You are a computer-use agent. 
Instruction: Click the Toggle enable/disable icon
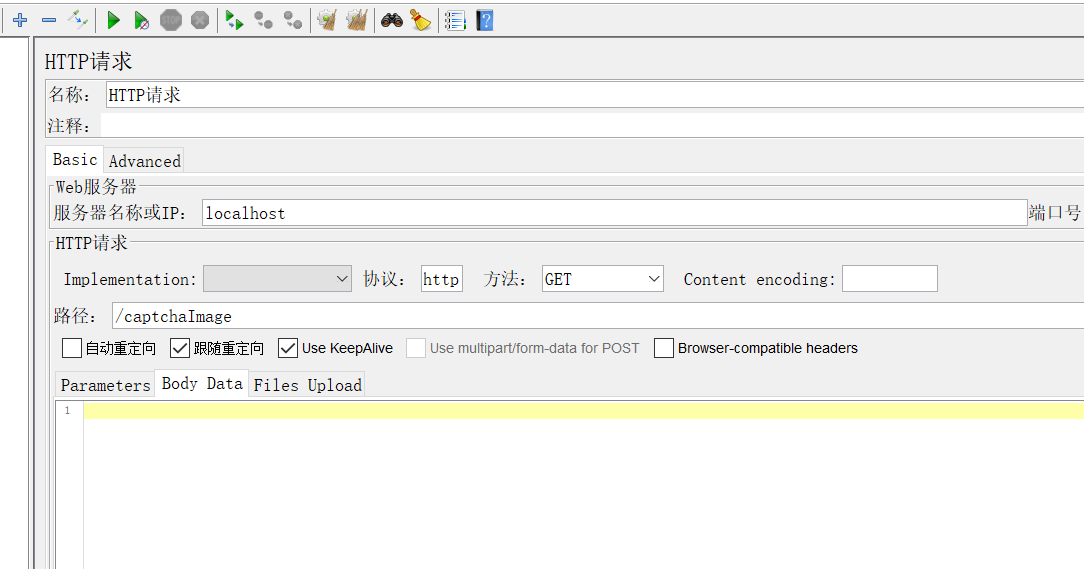77,20
